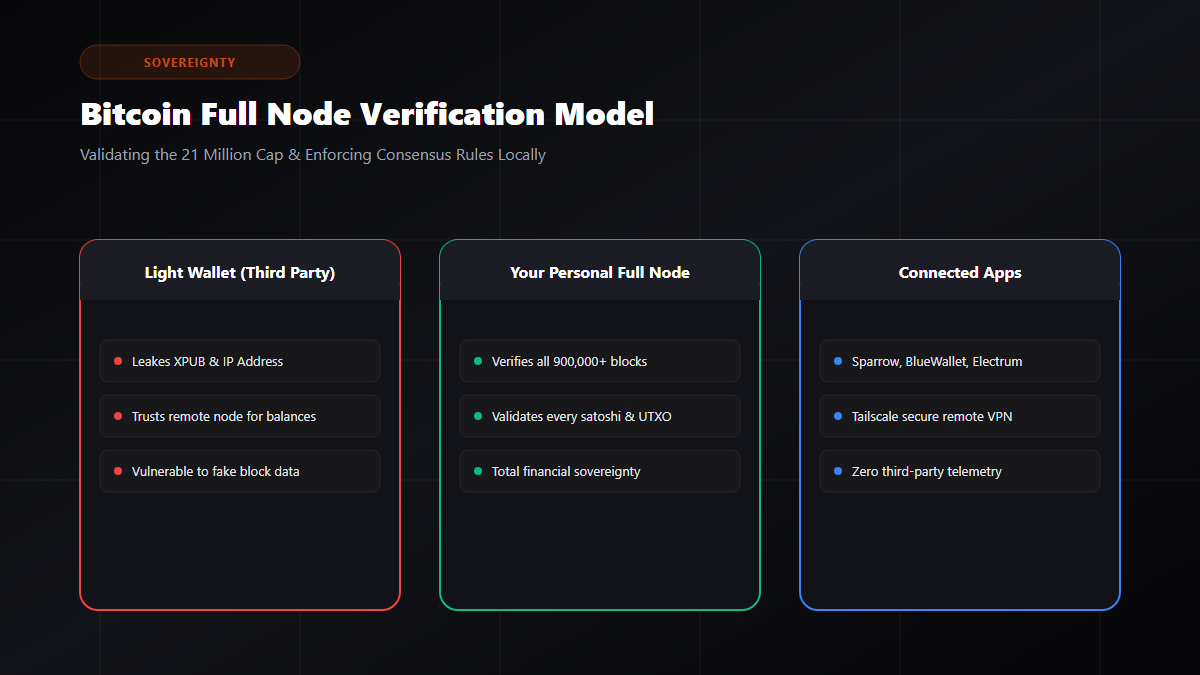Click the Zero third-party telemetry item
This screenshot has width=1200, height=675.
click(x=960, y=471)
